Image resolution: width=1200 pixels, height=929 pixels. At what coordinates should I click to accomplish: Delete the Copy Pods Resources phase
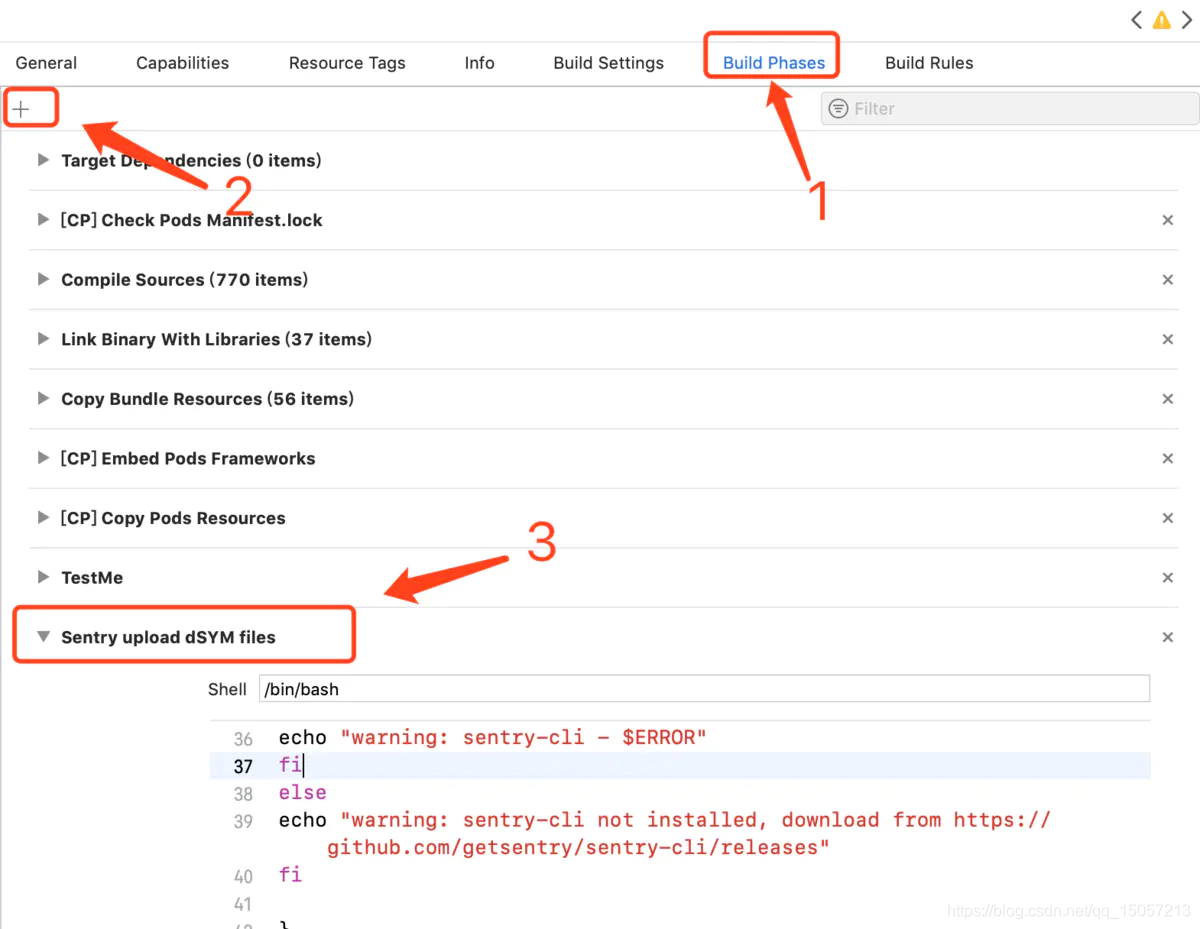pos(1167,518)
